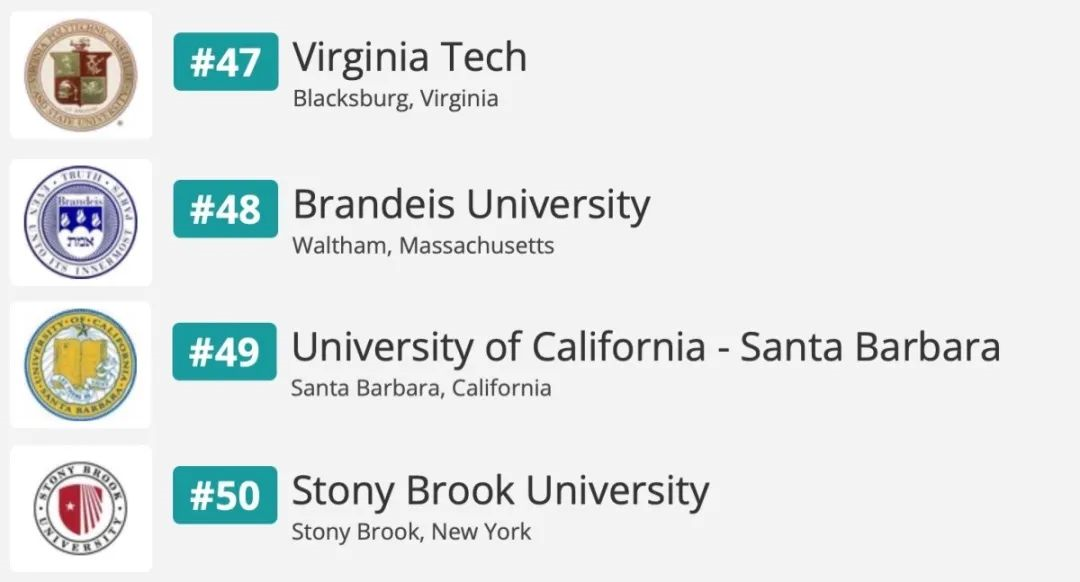
Task: Click the #47 rank badge
Action: [x=225, y=62]
